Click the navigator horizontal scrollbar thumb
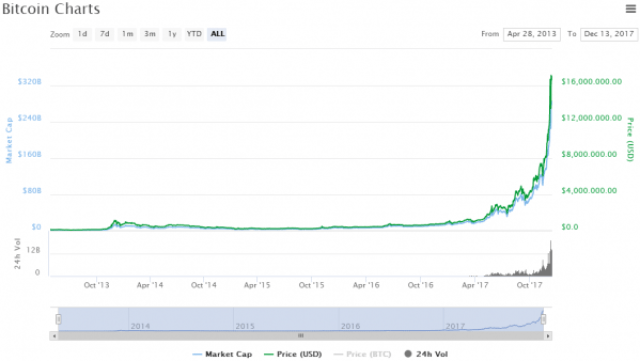 pos(301,336)
